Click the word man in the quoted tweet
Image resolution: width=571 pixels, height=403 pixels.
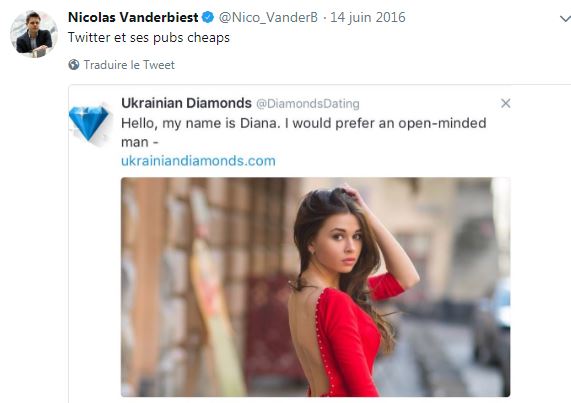135,142
